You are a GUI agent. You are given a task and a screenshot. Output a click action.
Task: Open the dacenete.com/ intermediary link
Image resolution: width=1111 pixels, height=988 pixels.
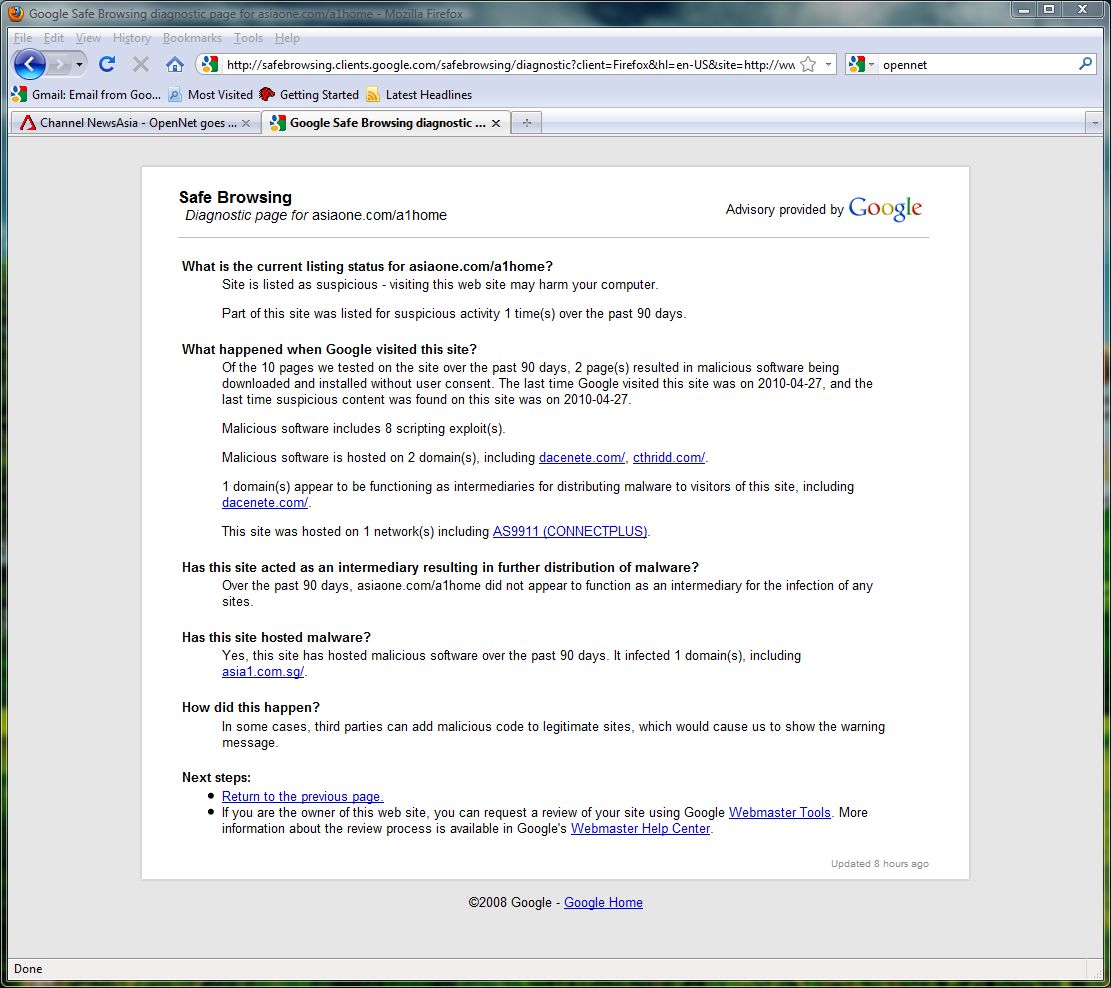click(265, 503)
